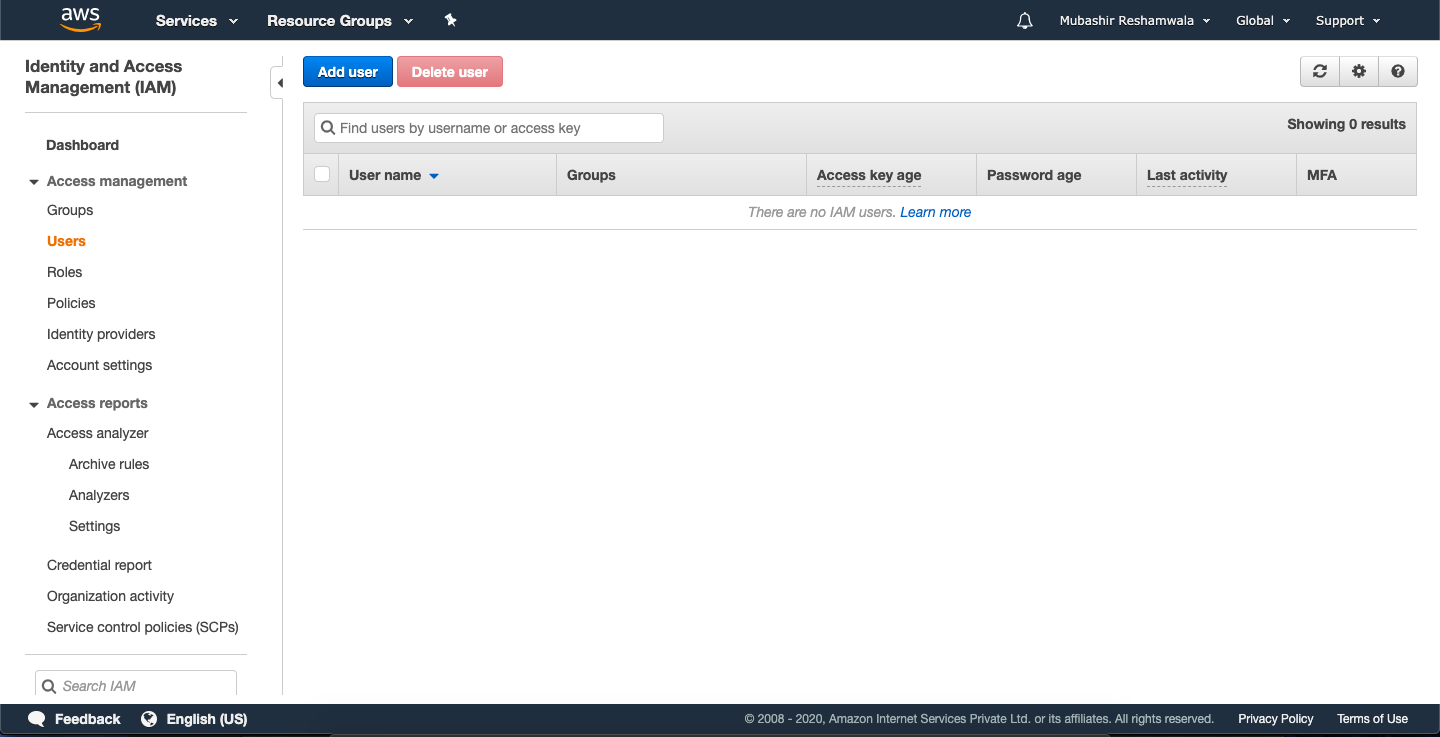
Task: Change language English (US)
Action: (194, 719)
